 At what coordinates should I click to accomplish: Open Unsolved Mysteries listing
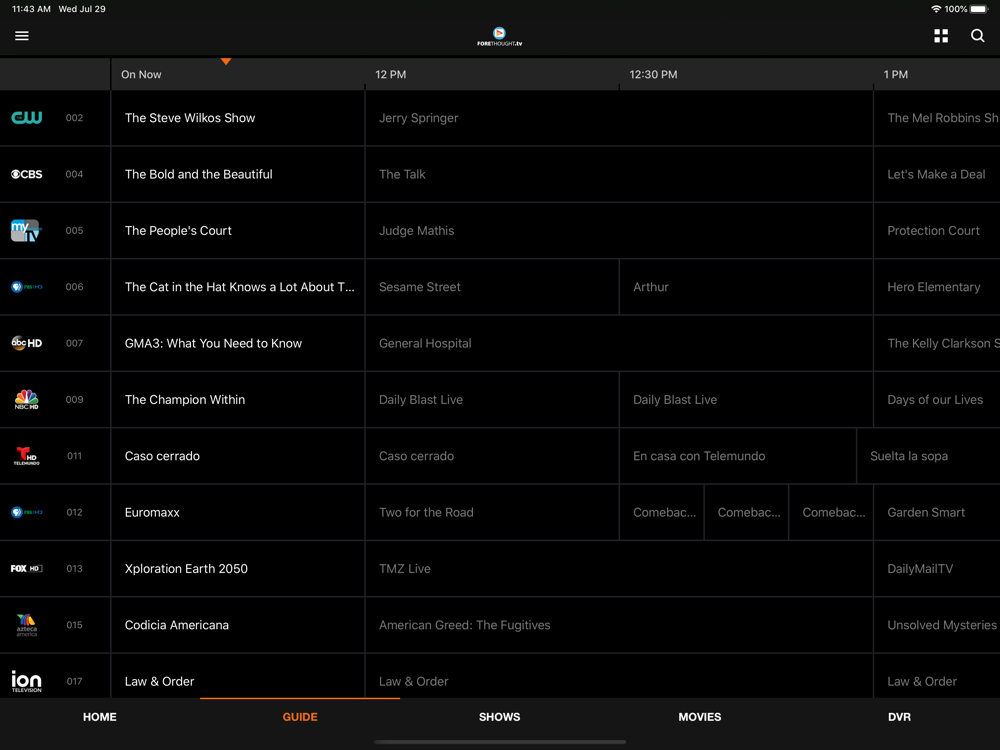click(937, 625)
